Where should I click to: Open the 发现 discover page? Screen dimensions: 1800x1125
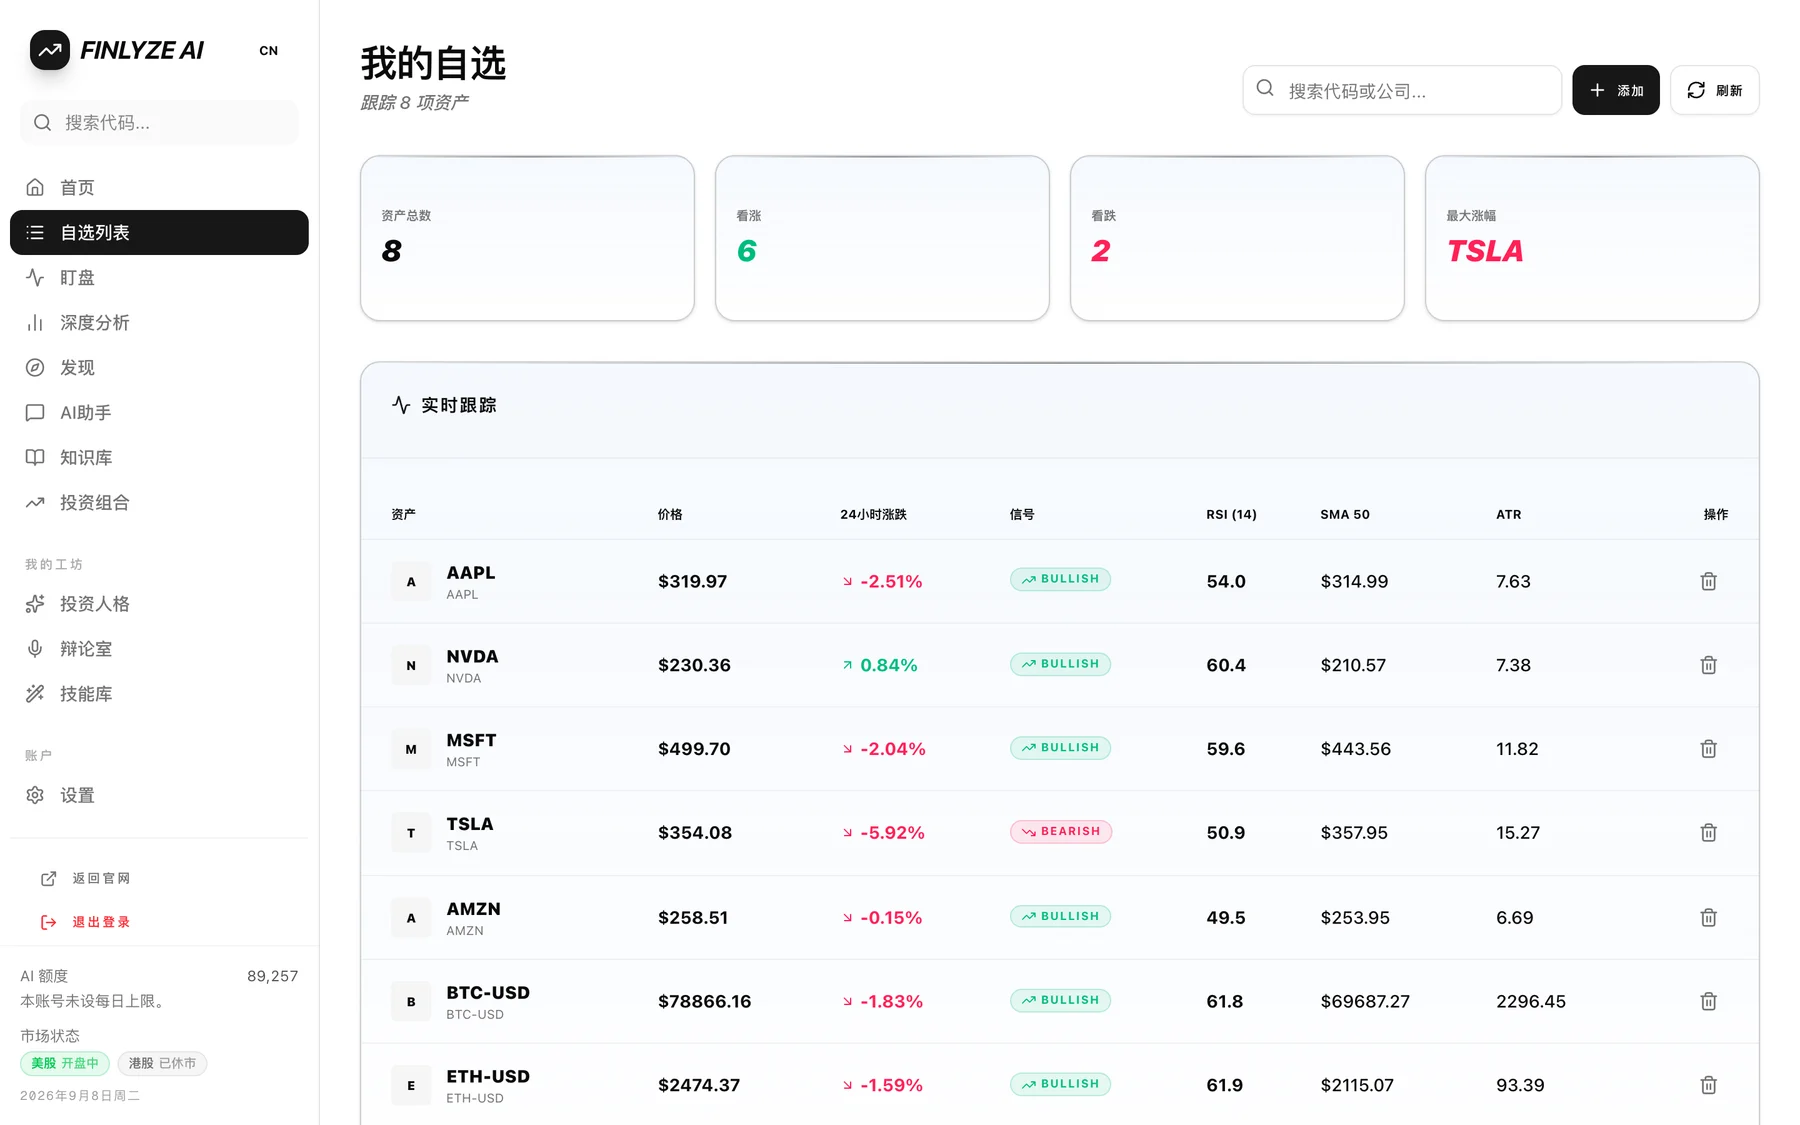(159, 367)
